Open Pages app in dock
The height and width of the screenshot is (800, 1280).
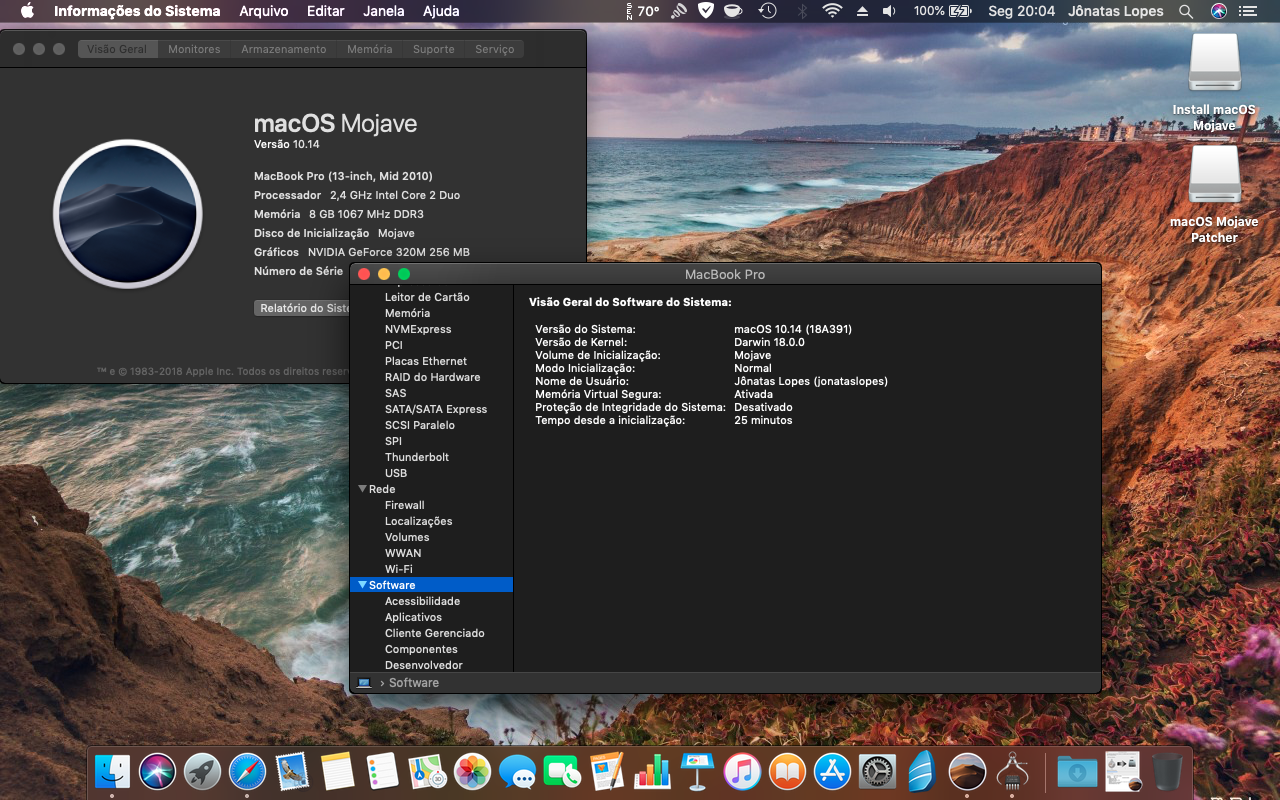607,771
